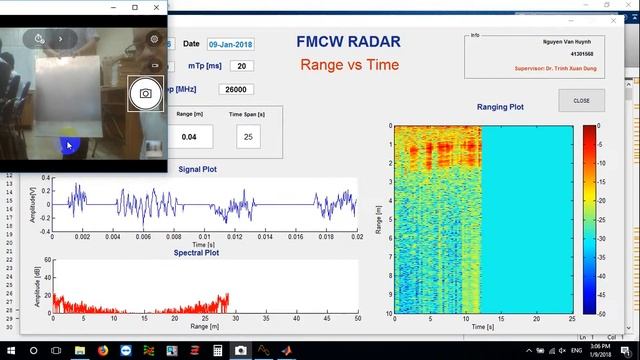Open the Action Center notifications icon
The width and height of the screenshot is (640, 360).
625,351
